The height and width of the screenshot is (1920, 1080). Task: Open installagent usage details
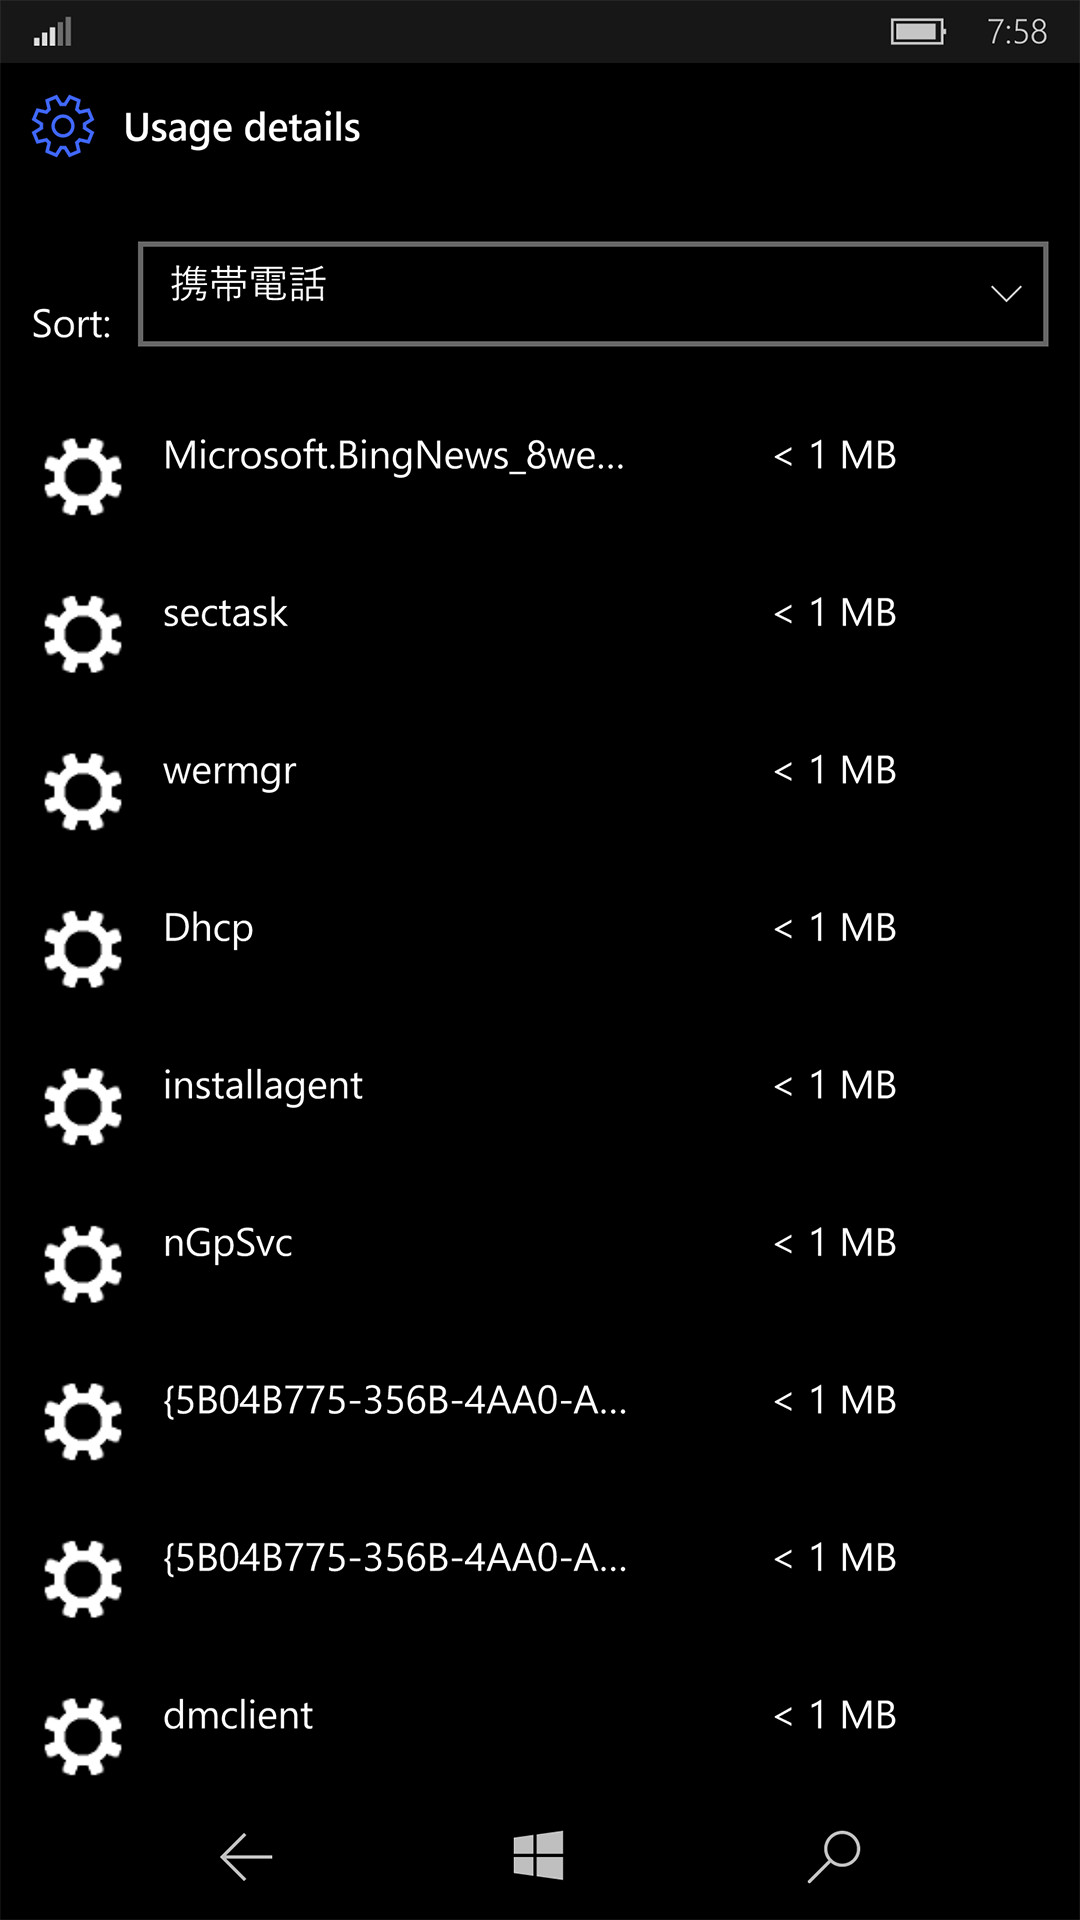tap(263, 1086)
